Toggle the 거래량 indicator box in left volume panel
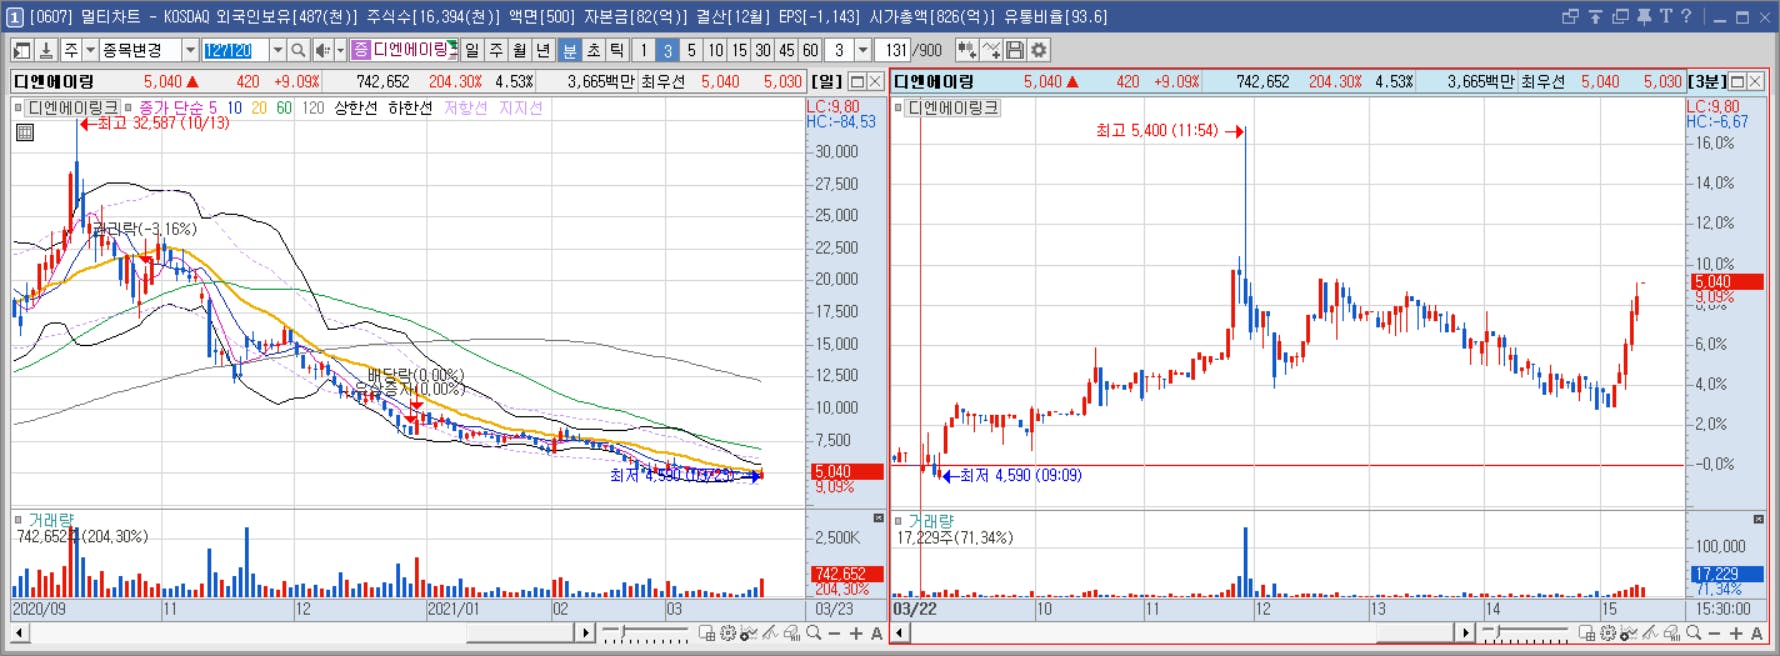1780x656 pixels. coord(18,520)
